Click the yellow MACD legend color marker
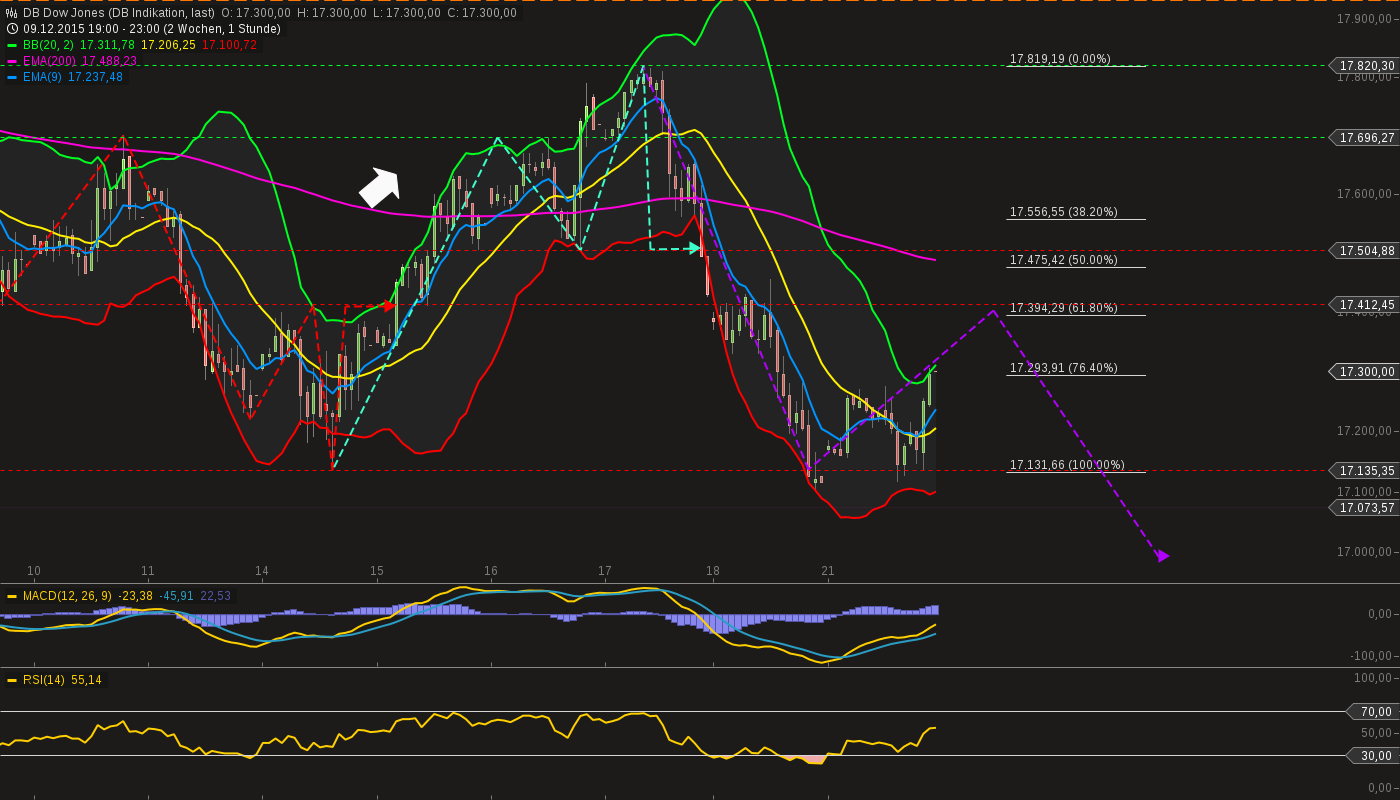 pos(12,596)
